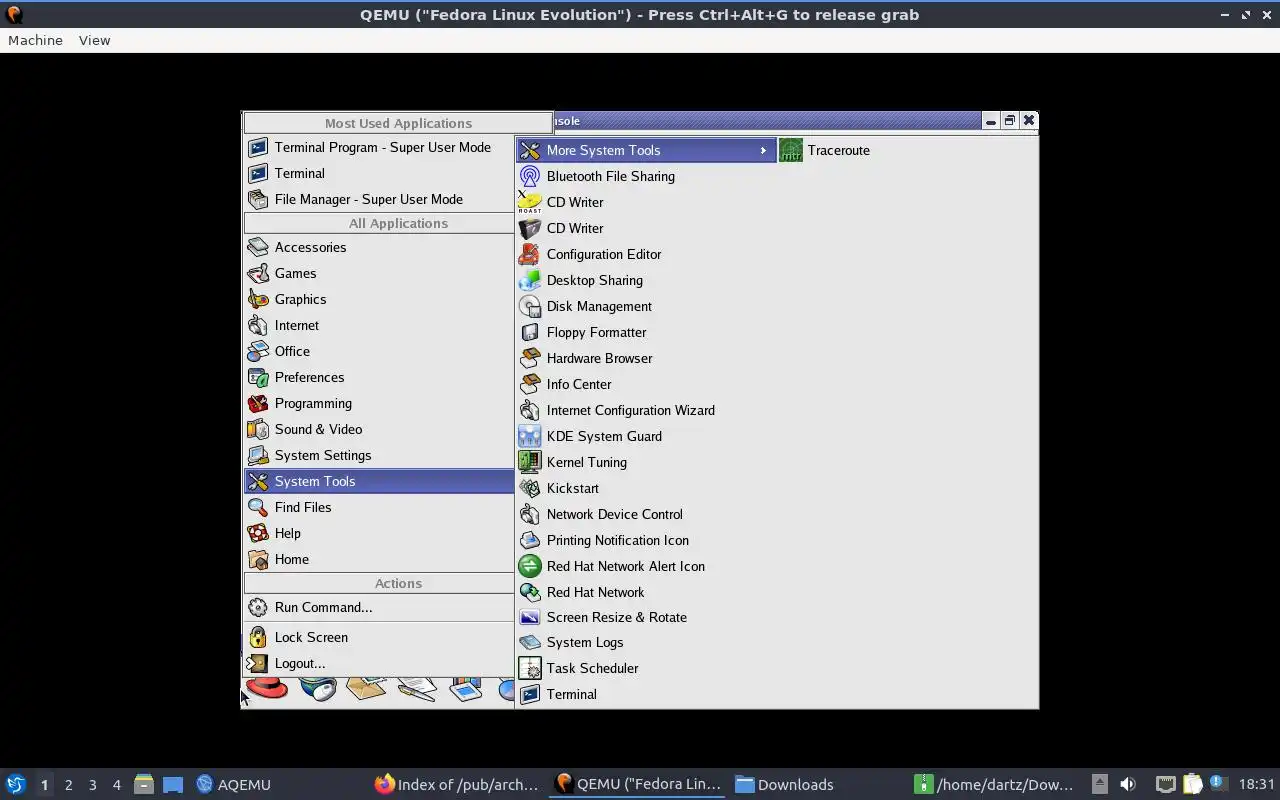
Task: Choose Logout...
Action: pos(379,663)
